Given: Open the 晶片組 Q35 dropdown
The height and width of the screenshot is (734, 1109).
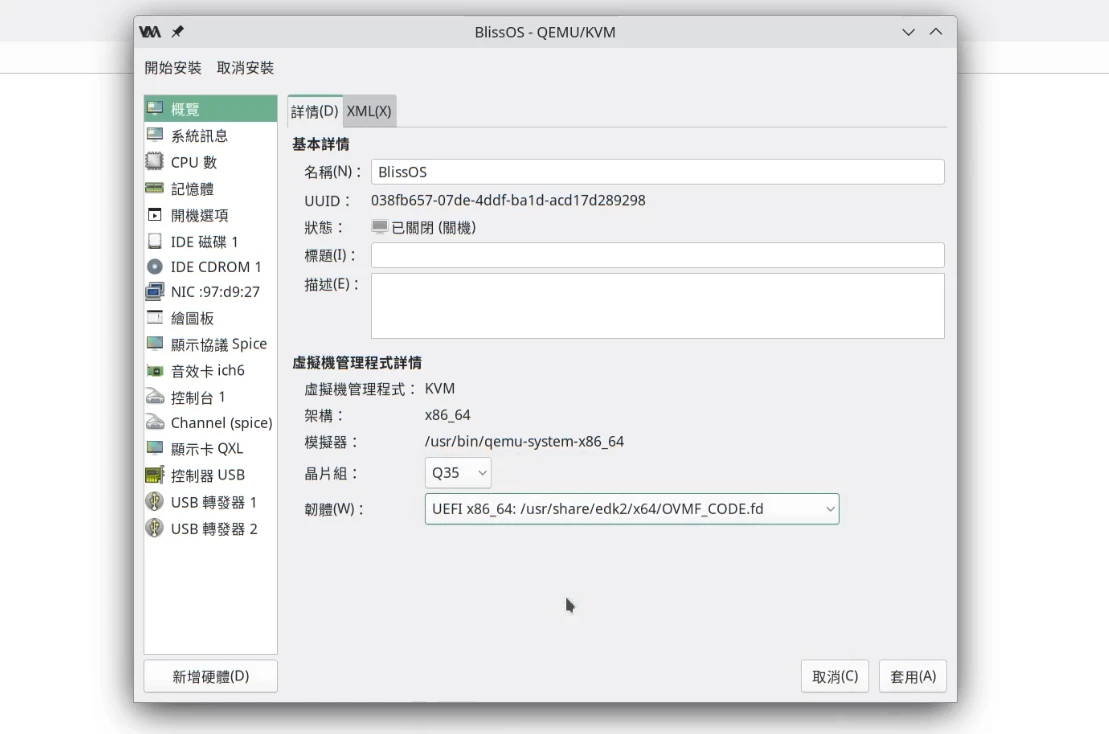Looking at the screenshot, I should coord(457,473).
